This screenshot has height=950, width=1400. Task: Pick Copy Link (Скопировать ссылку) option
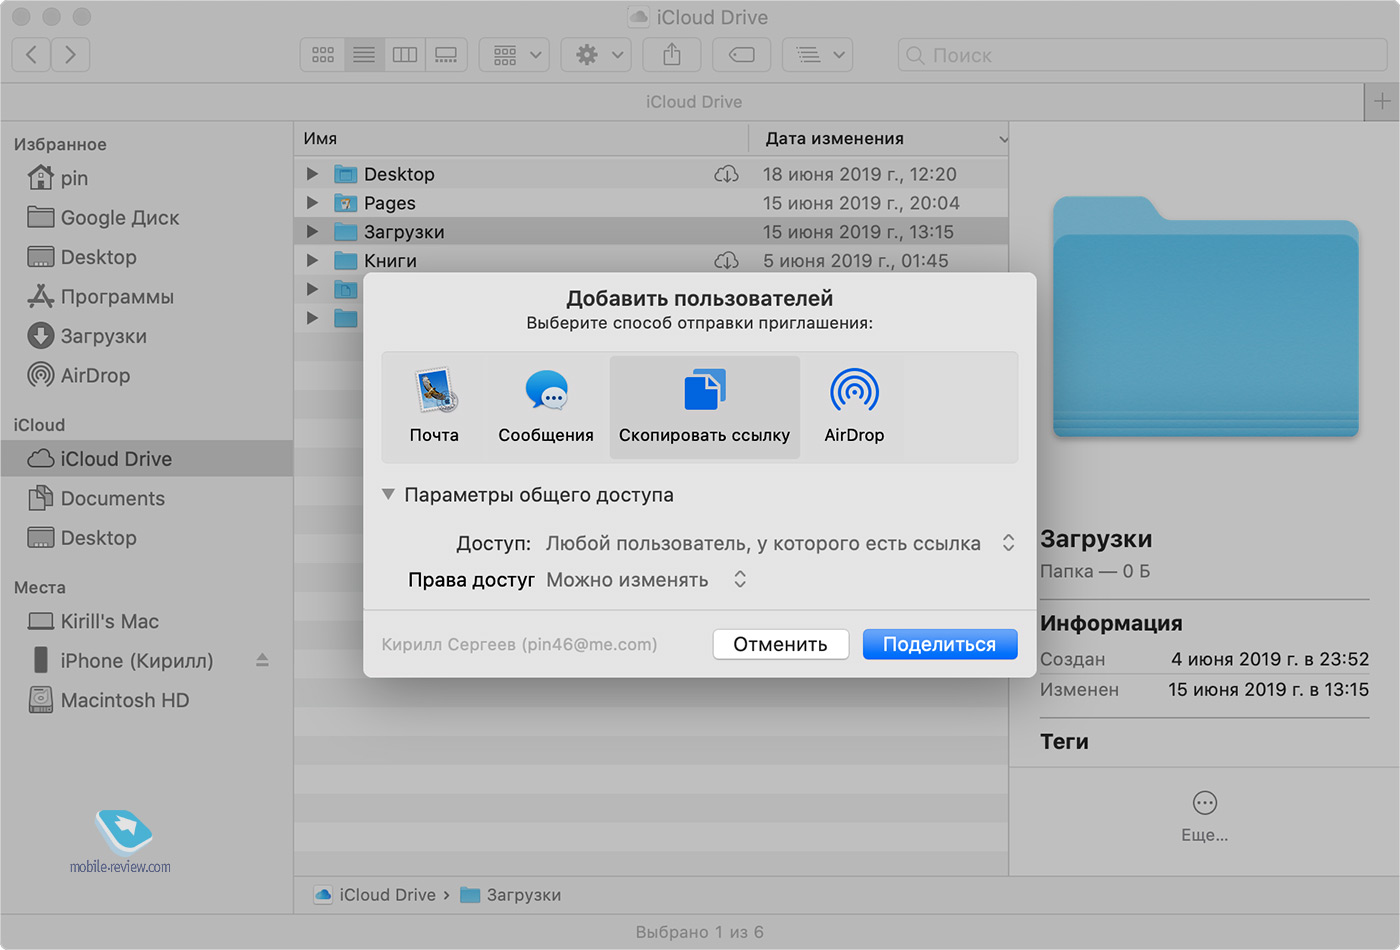[704, 407]
